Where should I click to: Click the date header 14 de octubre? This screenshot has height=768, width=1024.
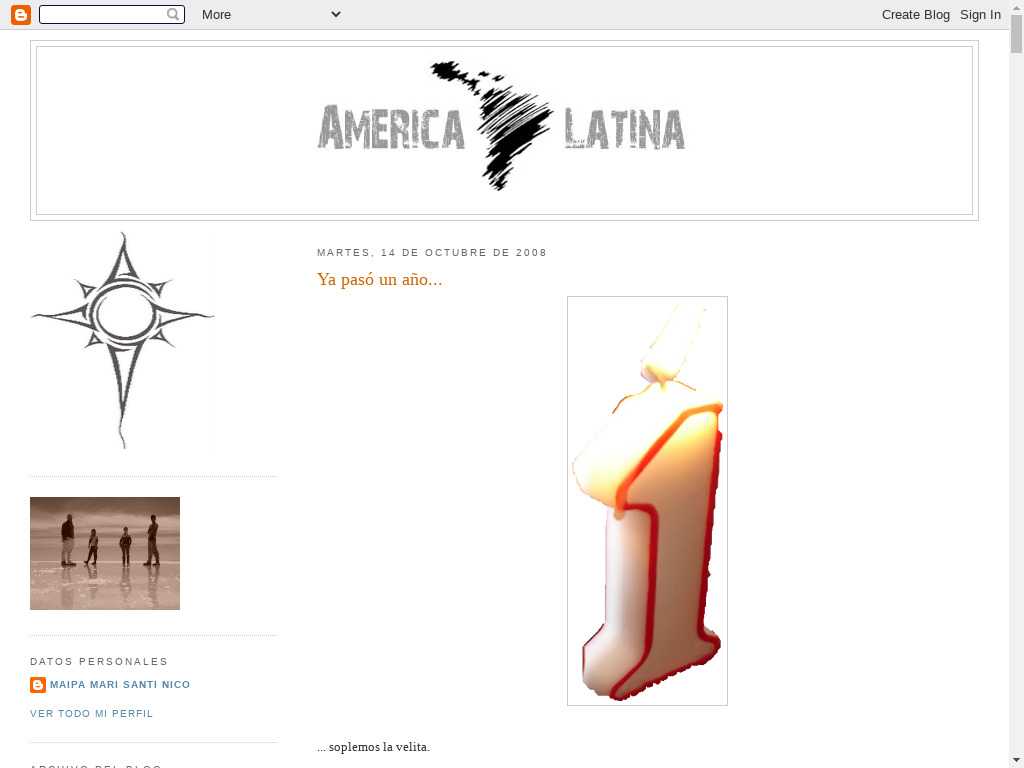432,253
